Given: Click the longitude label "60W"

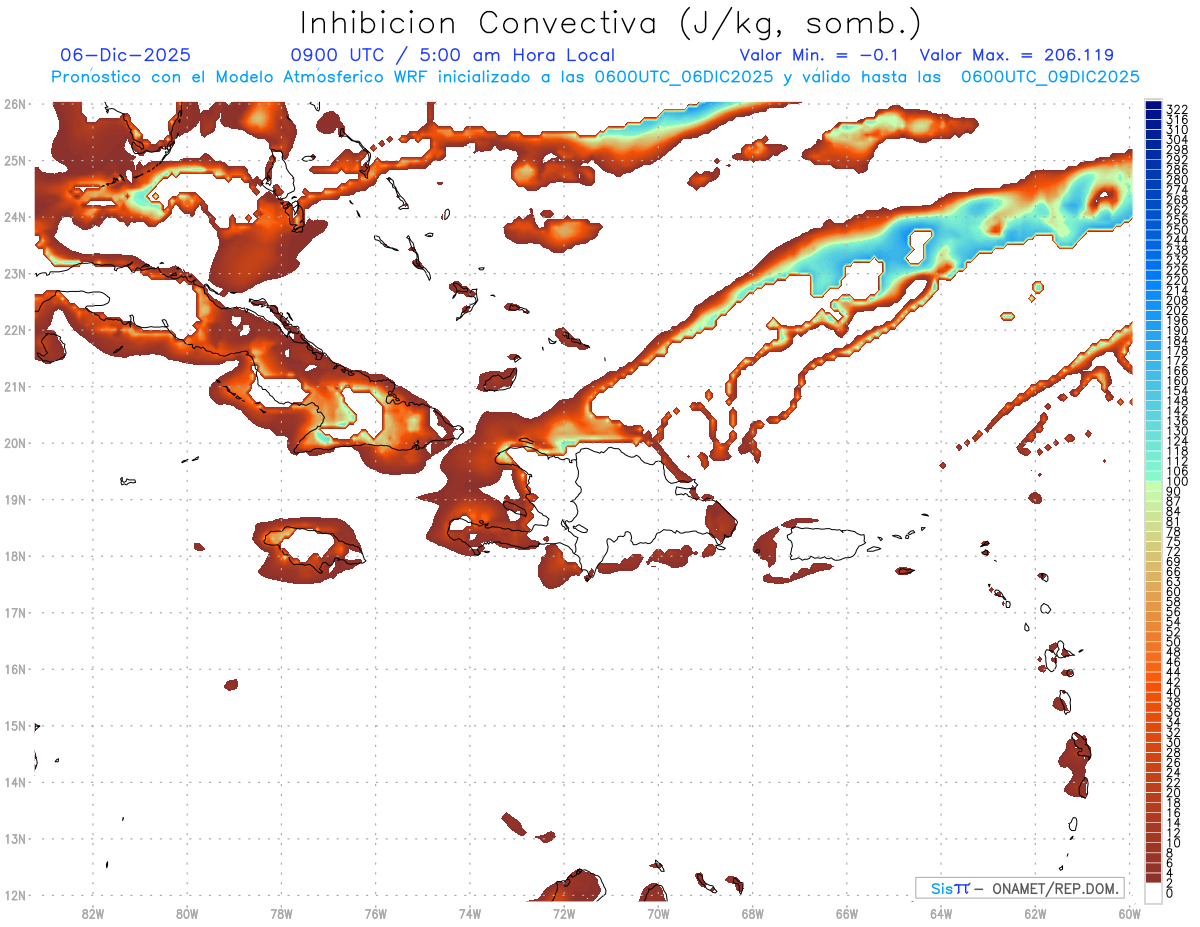Looking at the screenshot, I should click(x=1129, y=913).
